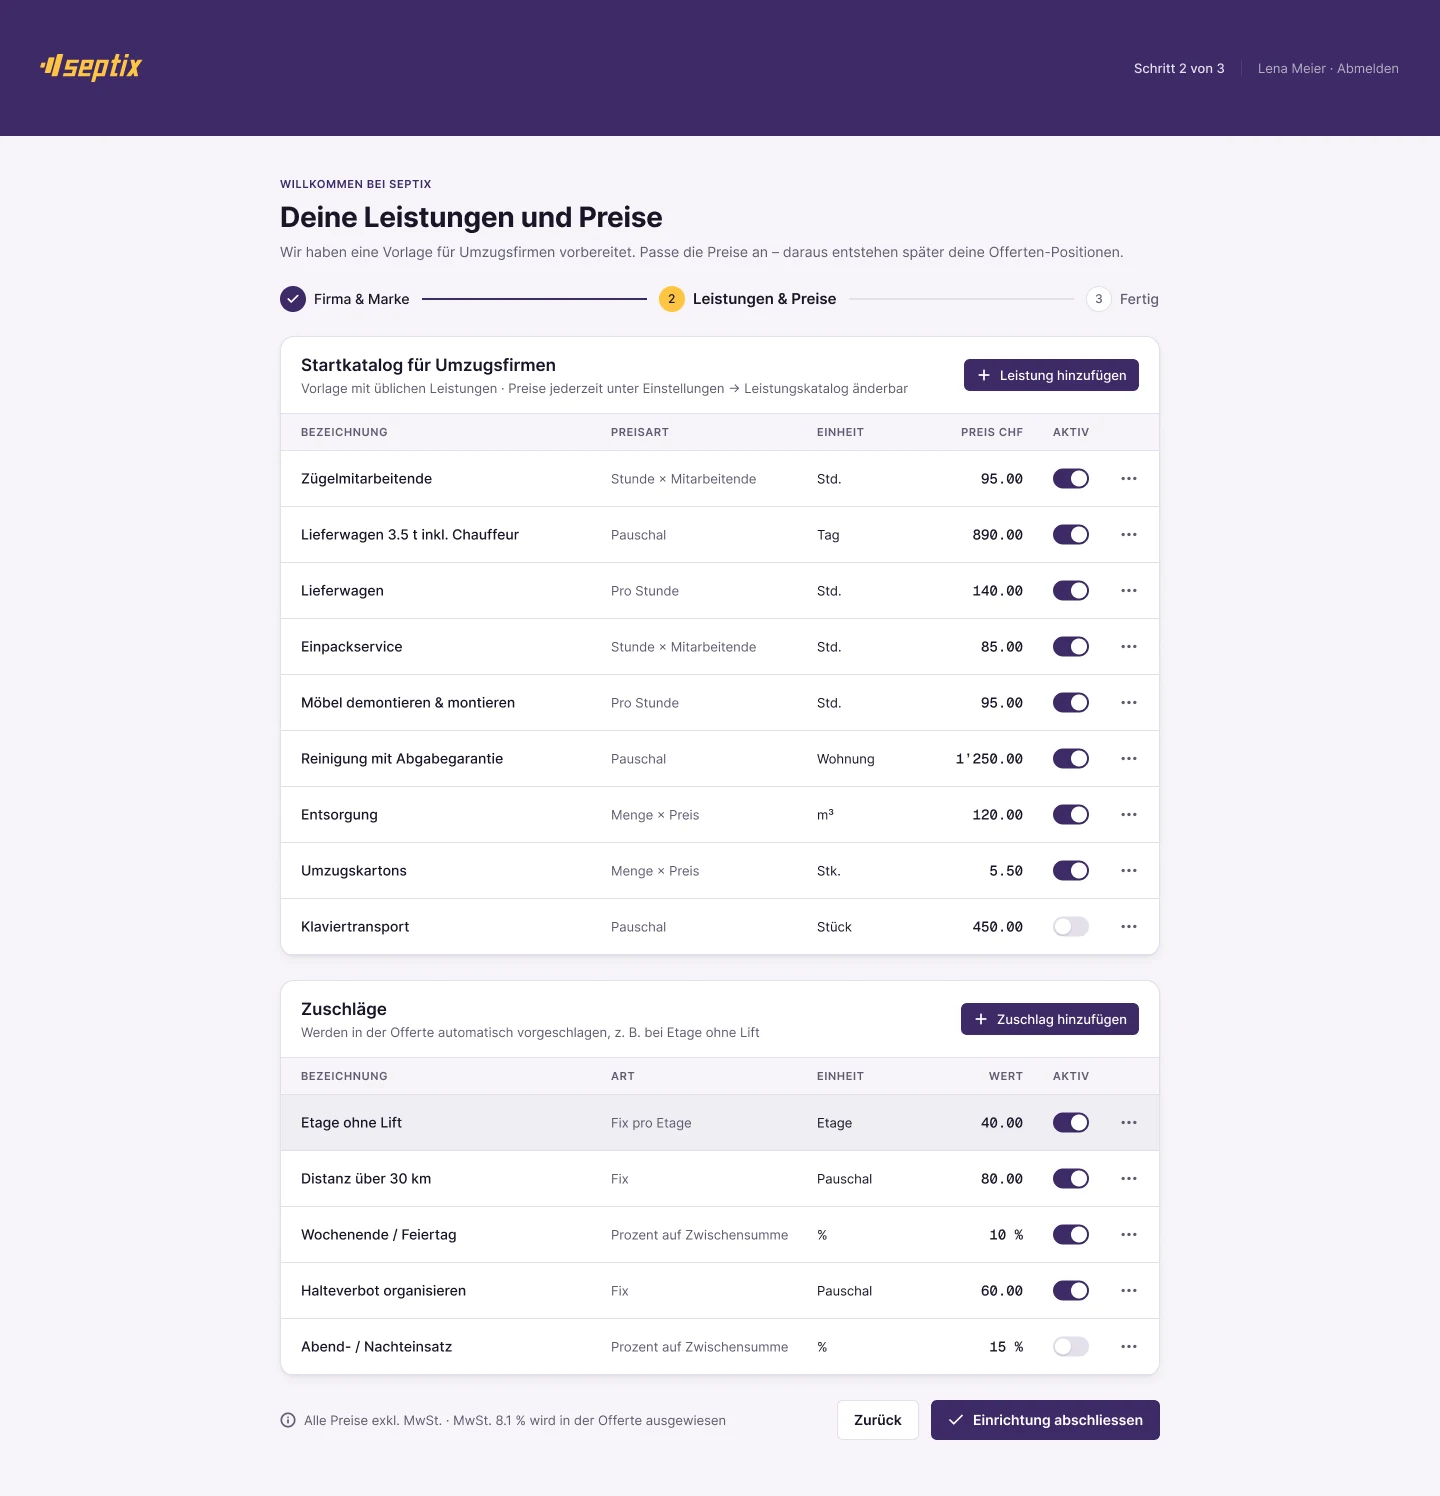Click the Abmelden link
Screen dimensions: 1440x1496
click(1368, 68)
